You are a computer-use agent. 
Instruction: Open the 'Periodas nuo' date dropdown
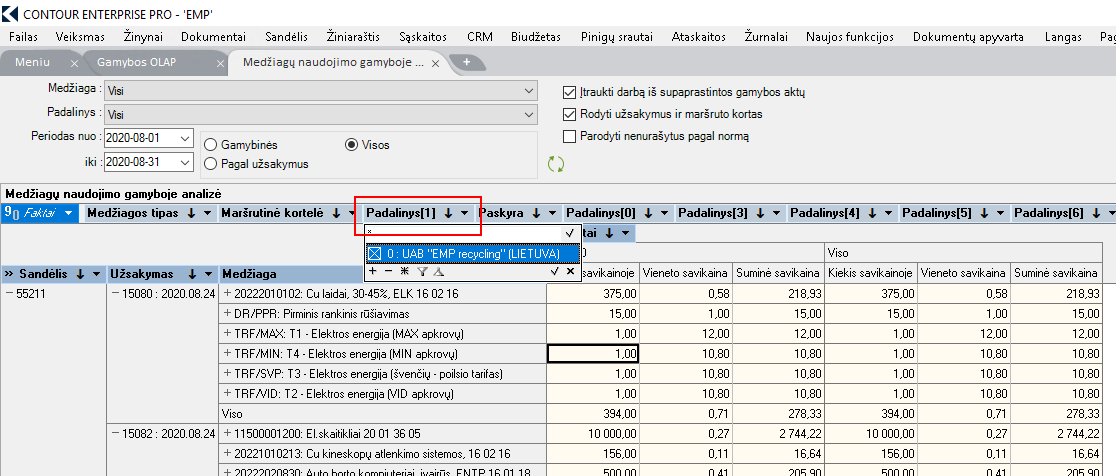point(184,138)
